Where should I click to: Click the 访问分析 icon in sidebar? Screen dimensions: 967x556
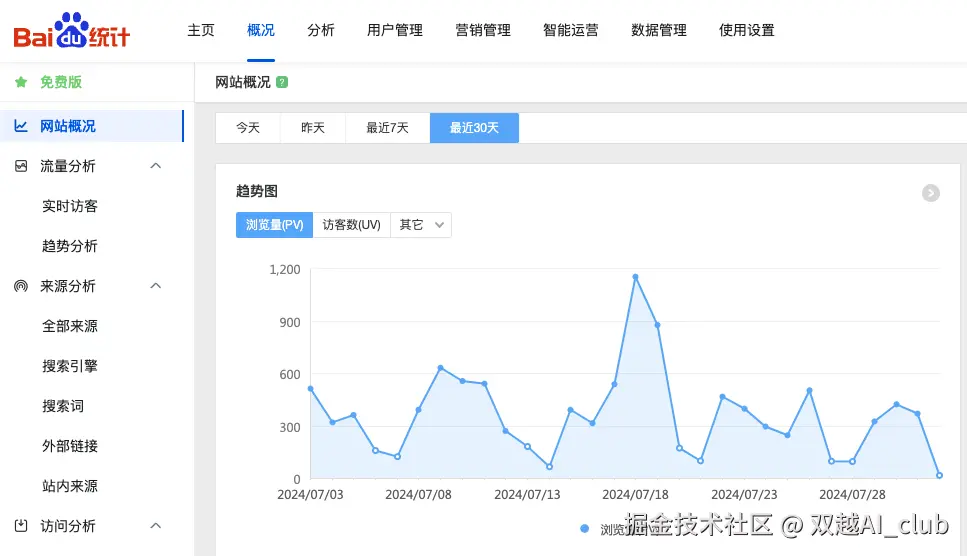click(x=21, y=526)
